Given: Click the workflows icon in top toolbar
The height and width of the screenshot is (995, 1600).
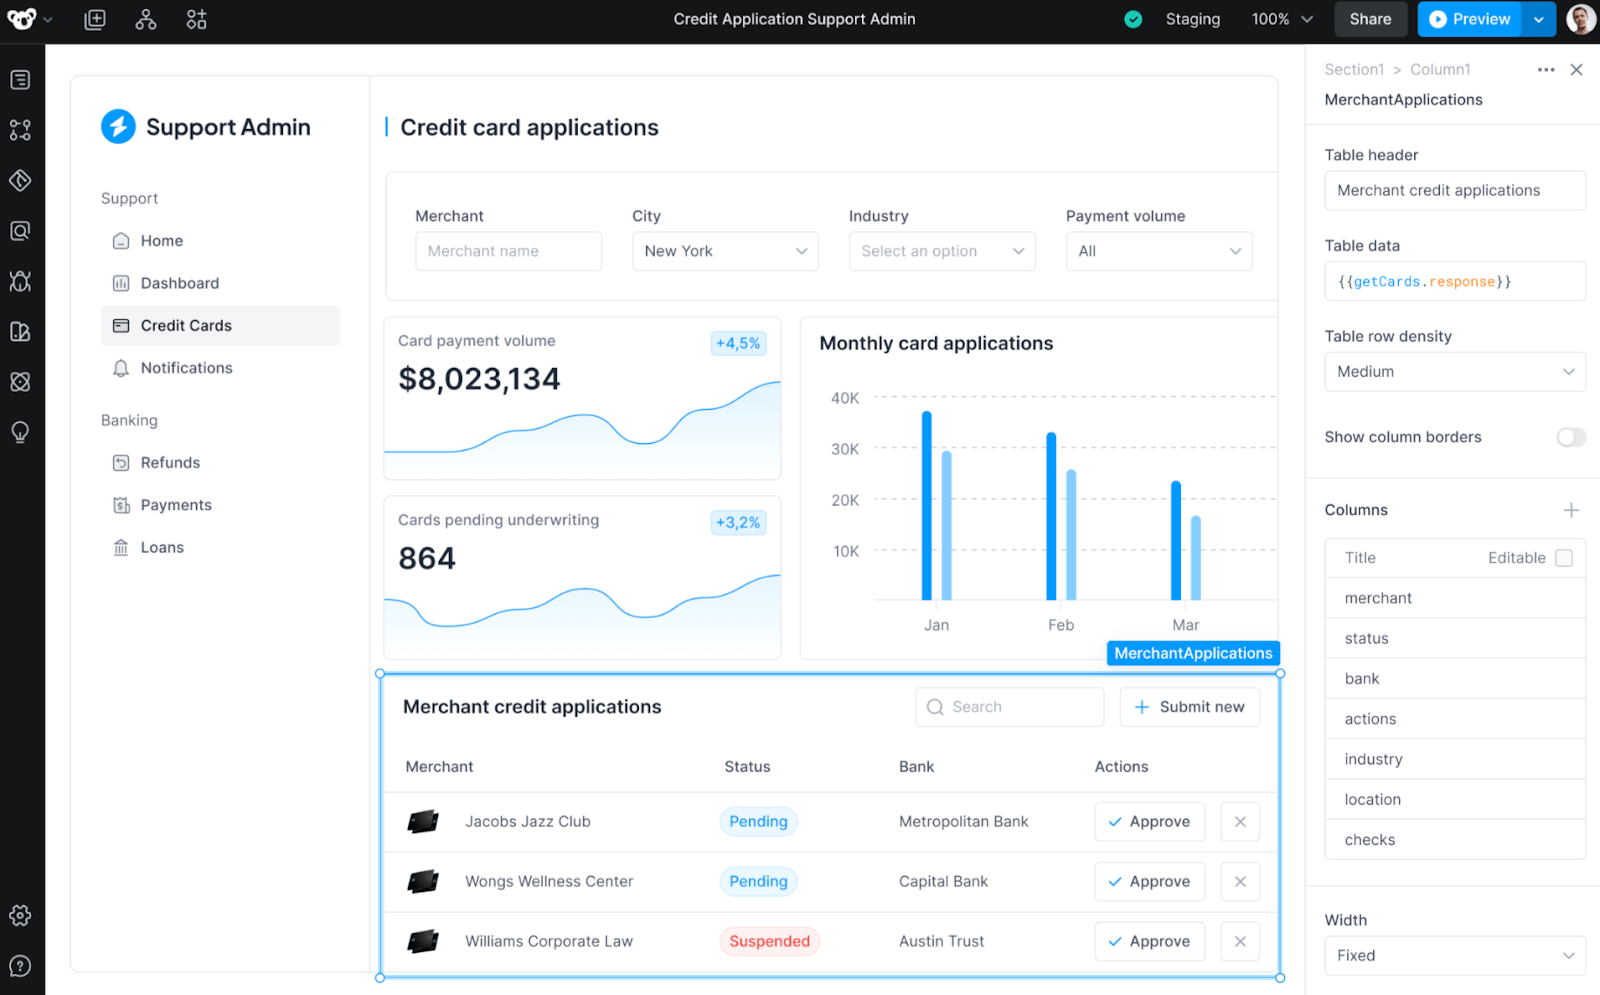Looking at the screenshot, I should click(x=146, y=19).
